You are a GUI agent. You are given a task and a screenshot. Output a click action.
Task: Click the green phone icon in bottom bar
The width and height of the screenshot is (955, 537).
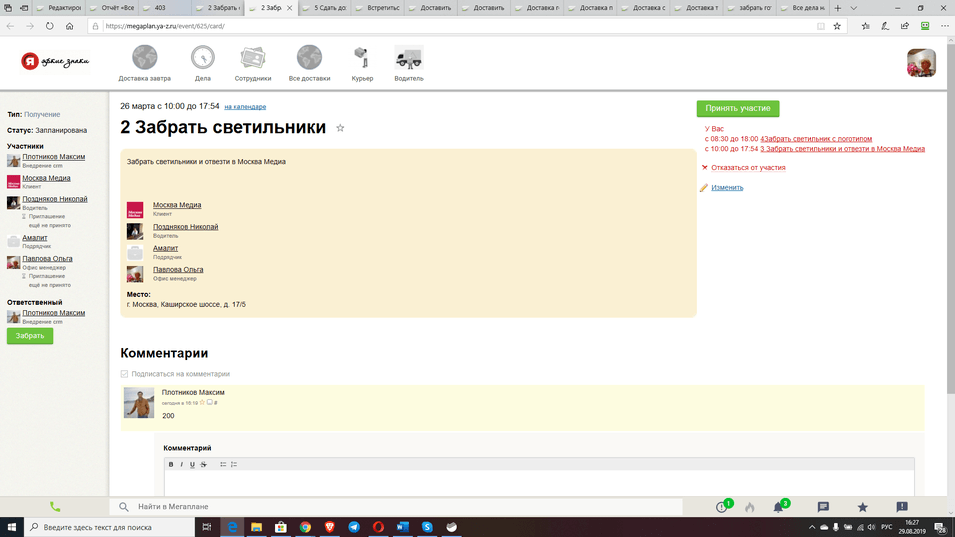pyautogui.click(x=55, y=507)
